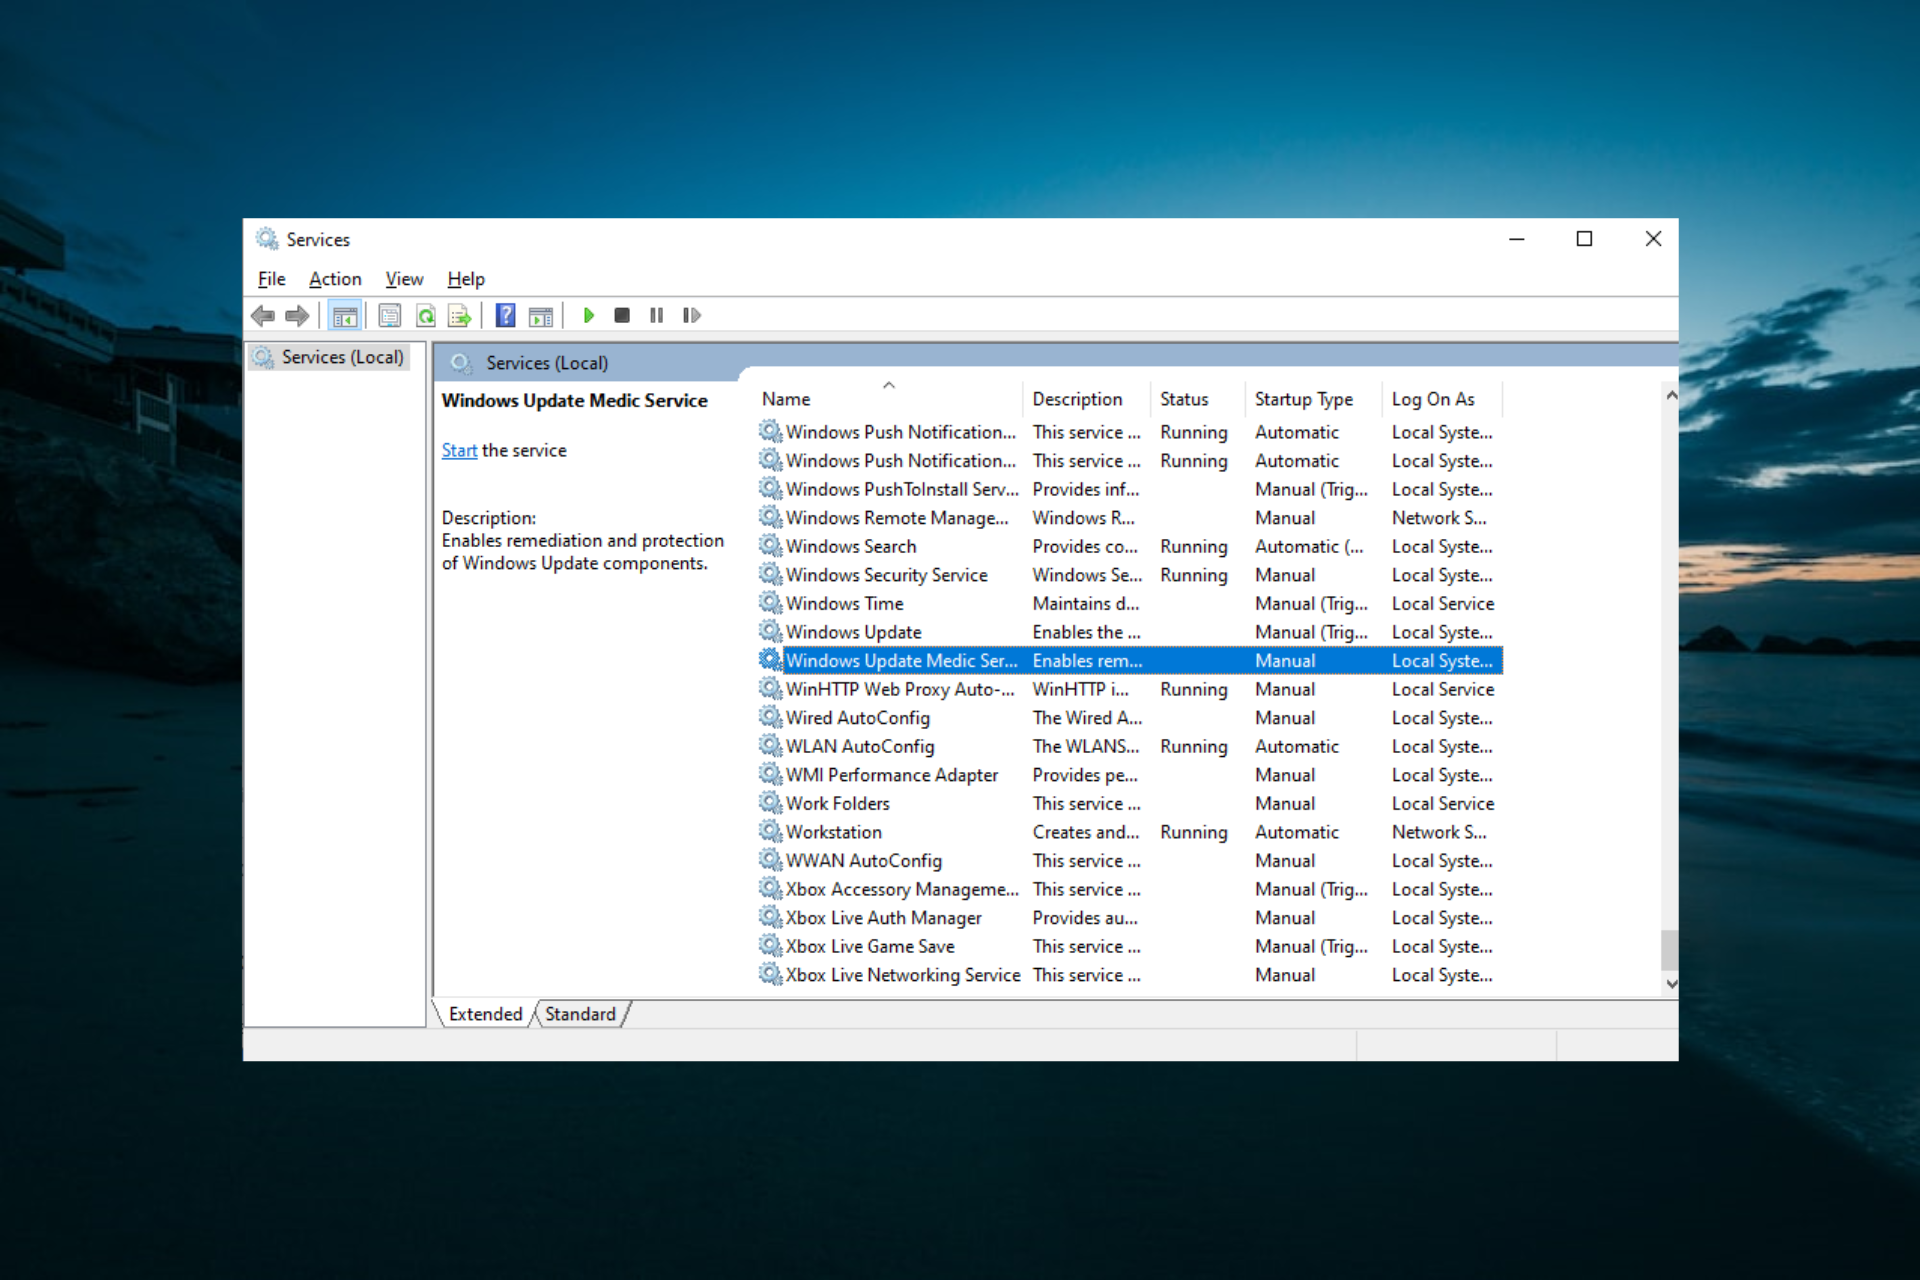Screen dimensions: 1920x1280
Task: Click the vertical scrollbar thumb
Action: coord(1670,950)
